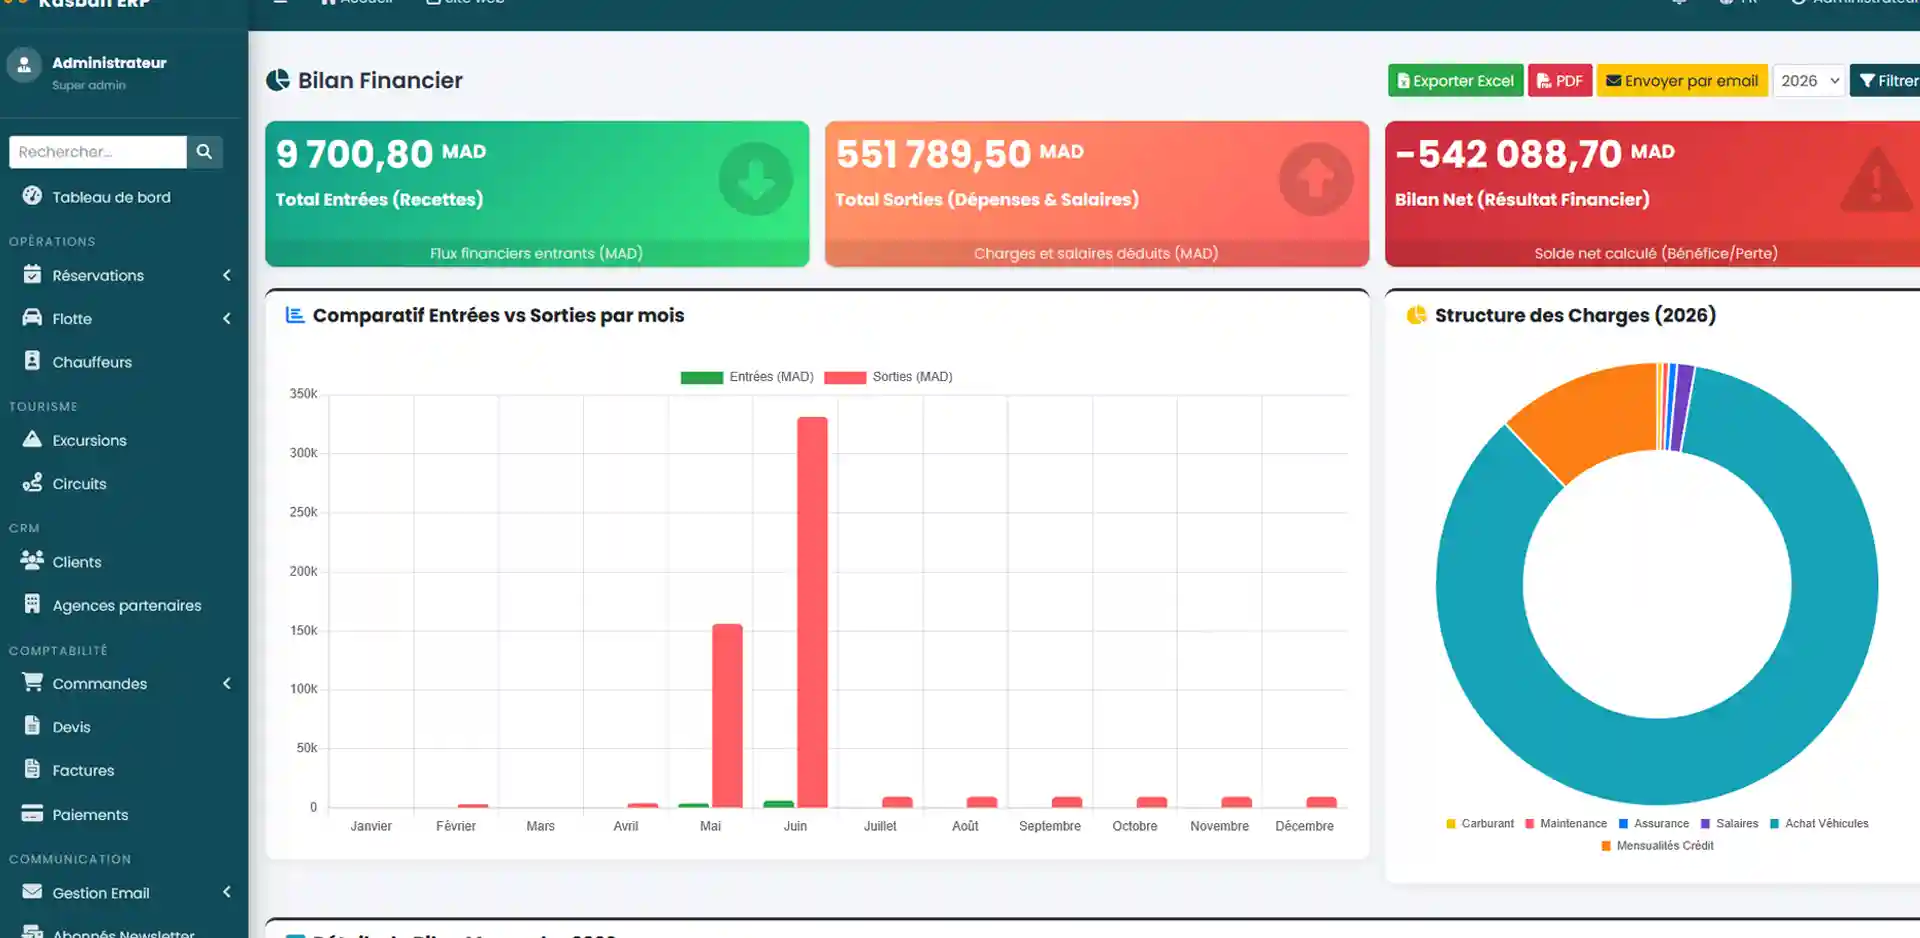Toggle Salaires legend in donut chart
Image resolution: width=1920 pixels, height=938 pixels.
click(1729, 824)
